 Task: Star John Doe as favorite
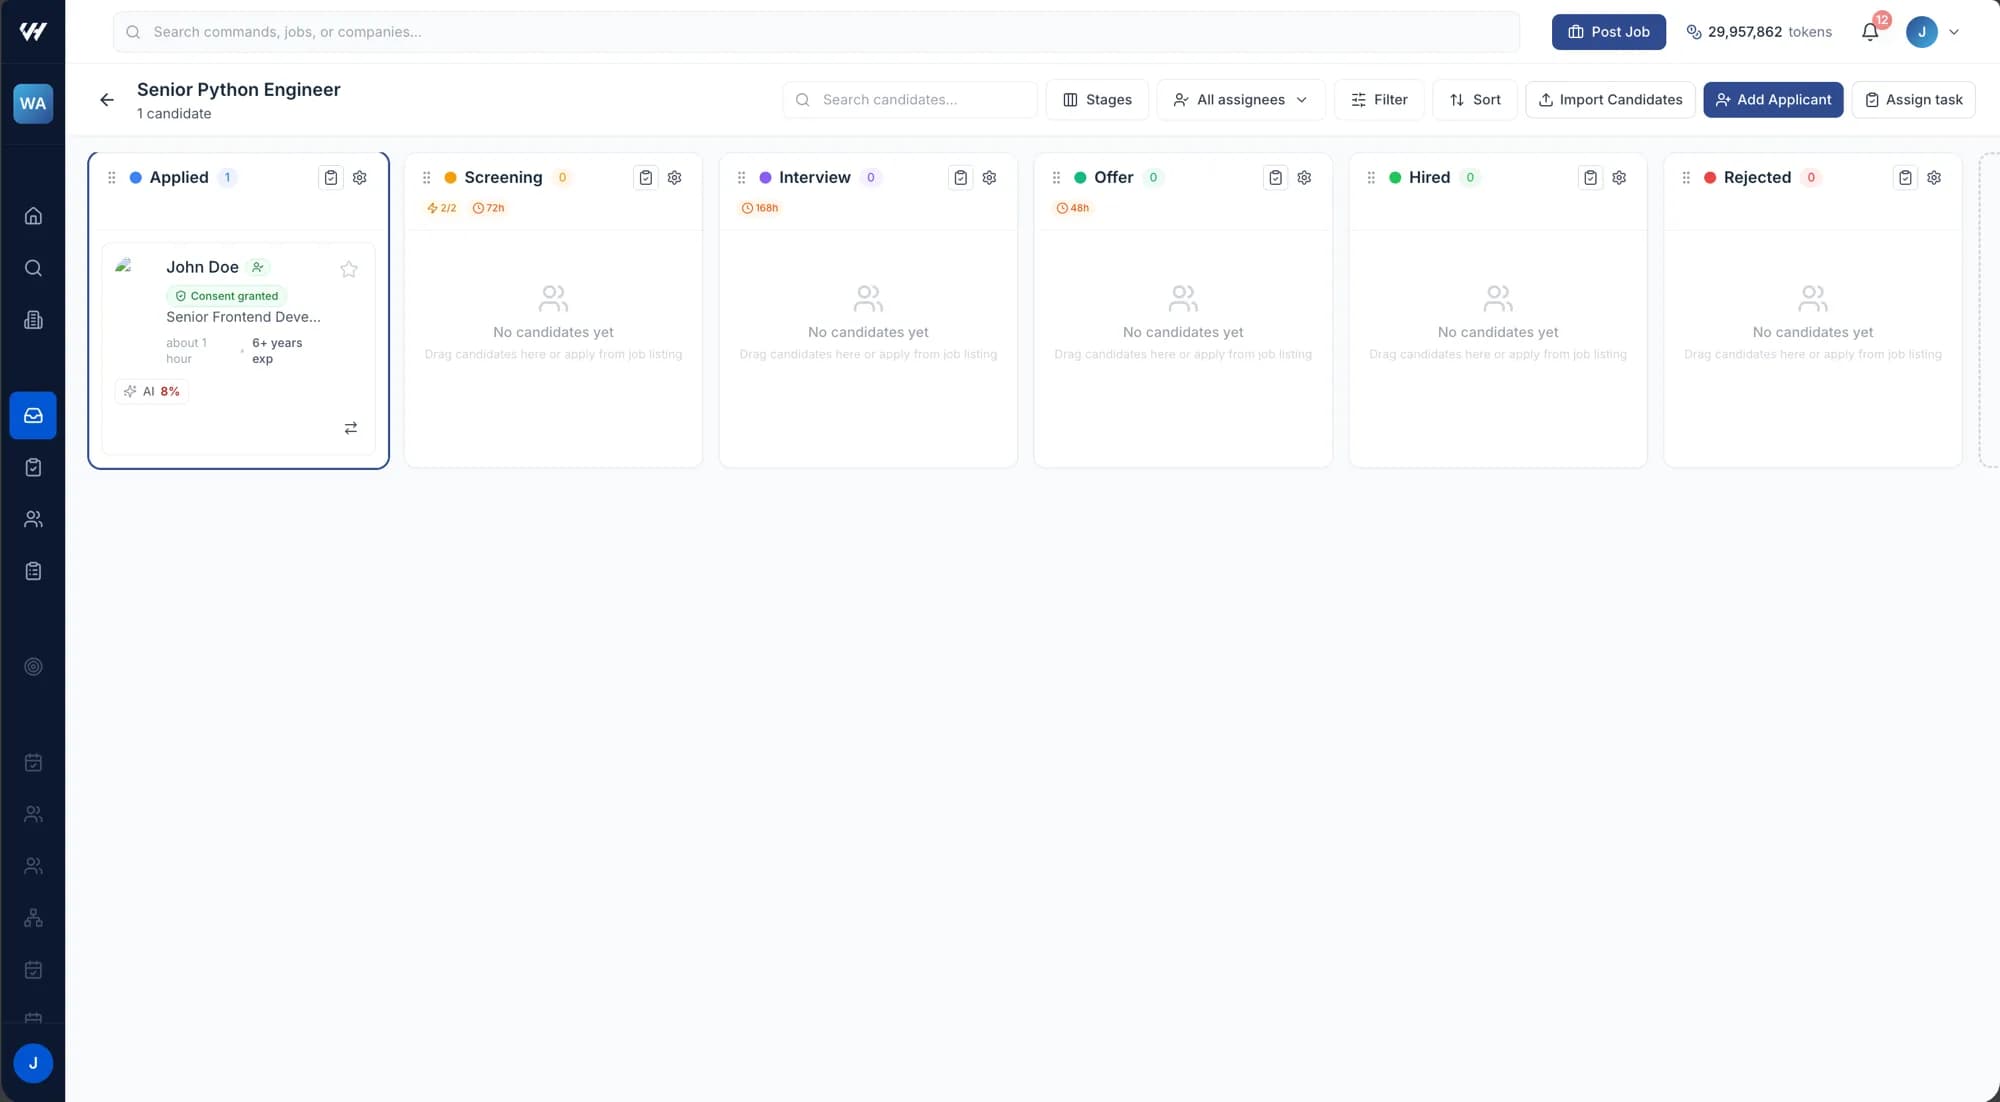[349, 269]
